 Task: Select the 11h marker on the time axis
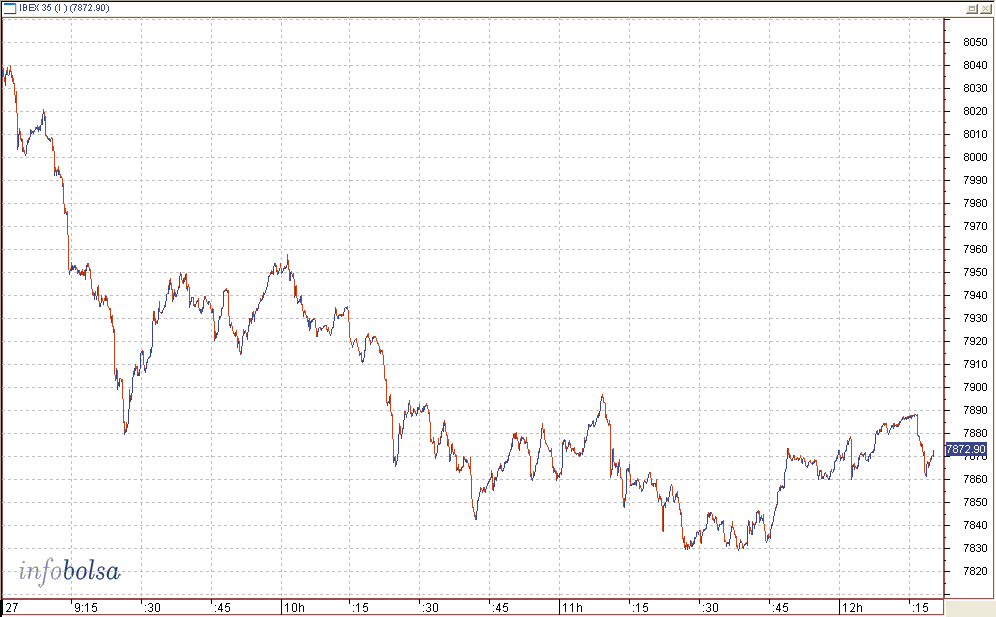click(572, 607)
